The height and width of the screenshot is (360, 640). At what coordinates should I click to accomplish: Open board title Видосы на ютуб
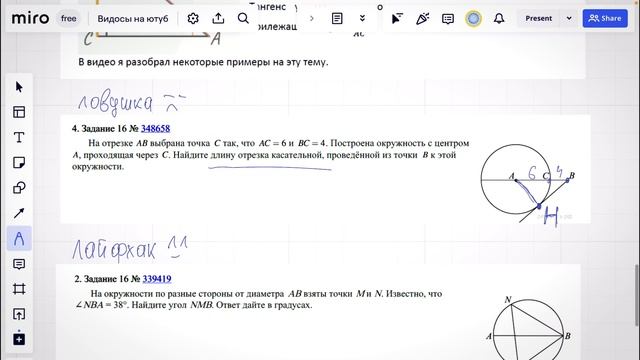click(x=133, y=19)
